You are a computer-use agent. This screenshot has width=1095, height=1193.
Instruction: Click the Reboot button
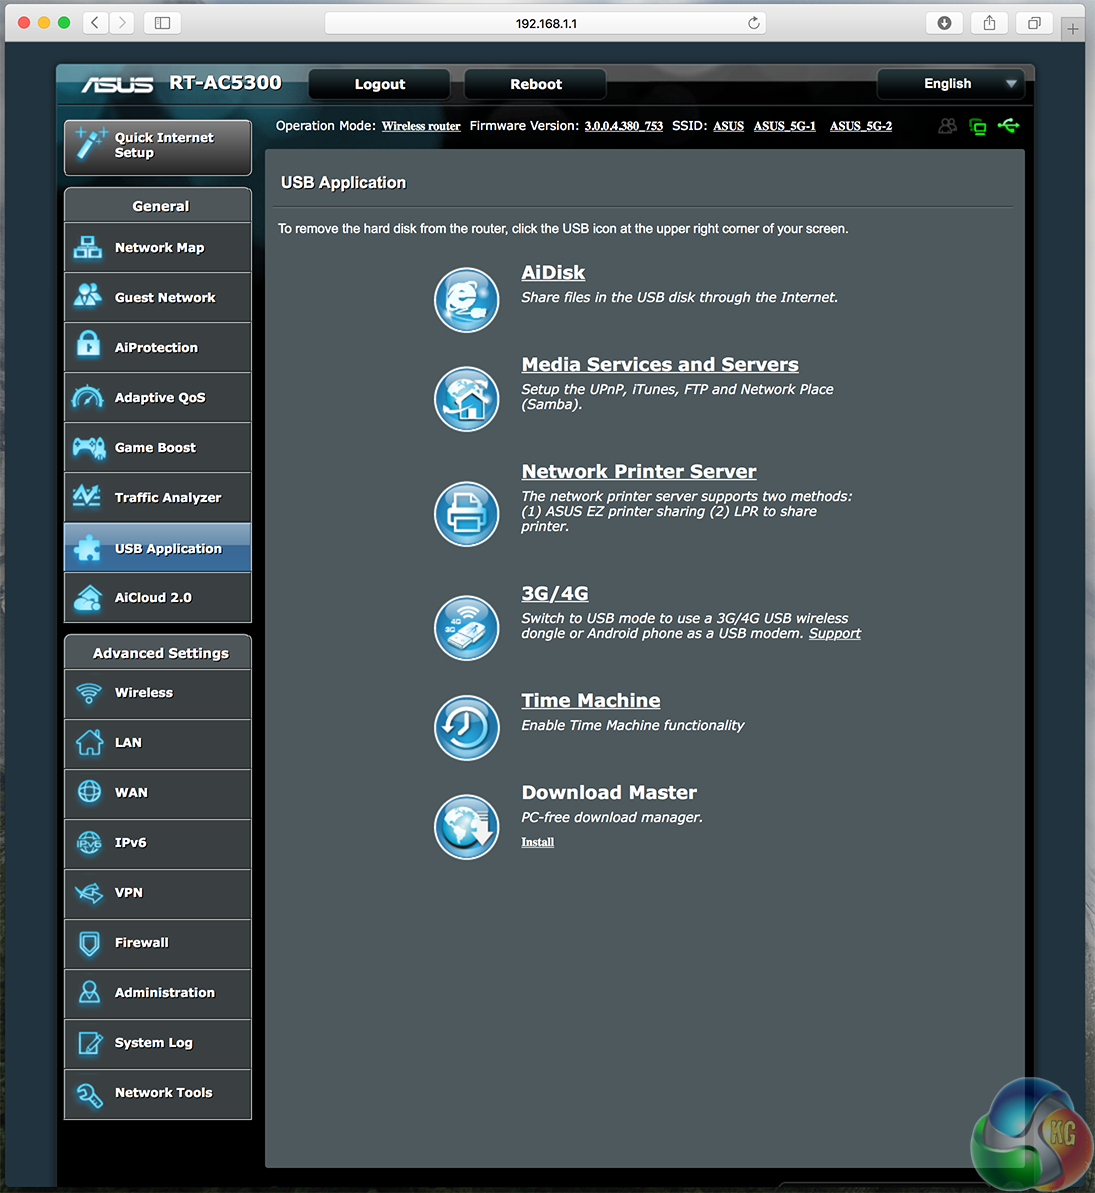[536, 84]
